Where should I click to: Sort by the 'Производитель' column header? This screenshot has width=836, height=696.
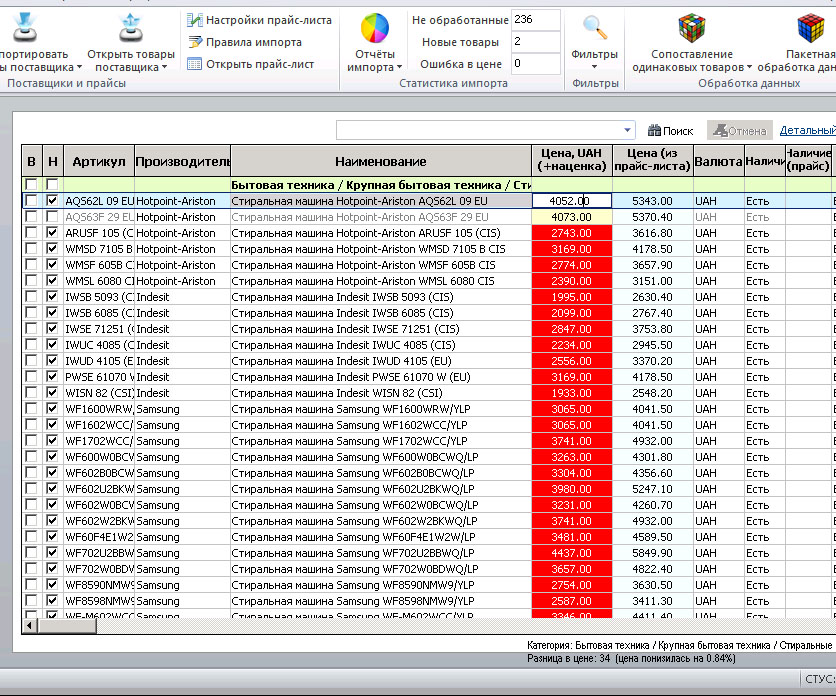182,161
